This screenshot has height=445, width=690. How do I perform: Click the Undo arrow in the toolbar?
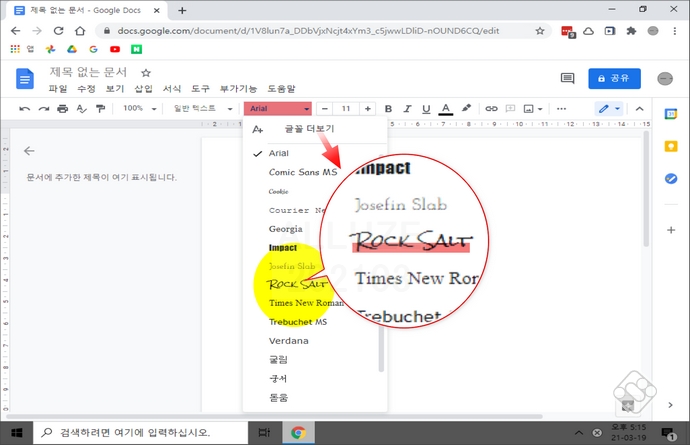tap(25, 109)
